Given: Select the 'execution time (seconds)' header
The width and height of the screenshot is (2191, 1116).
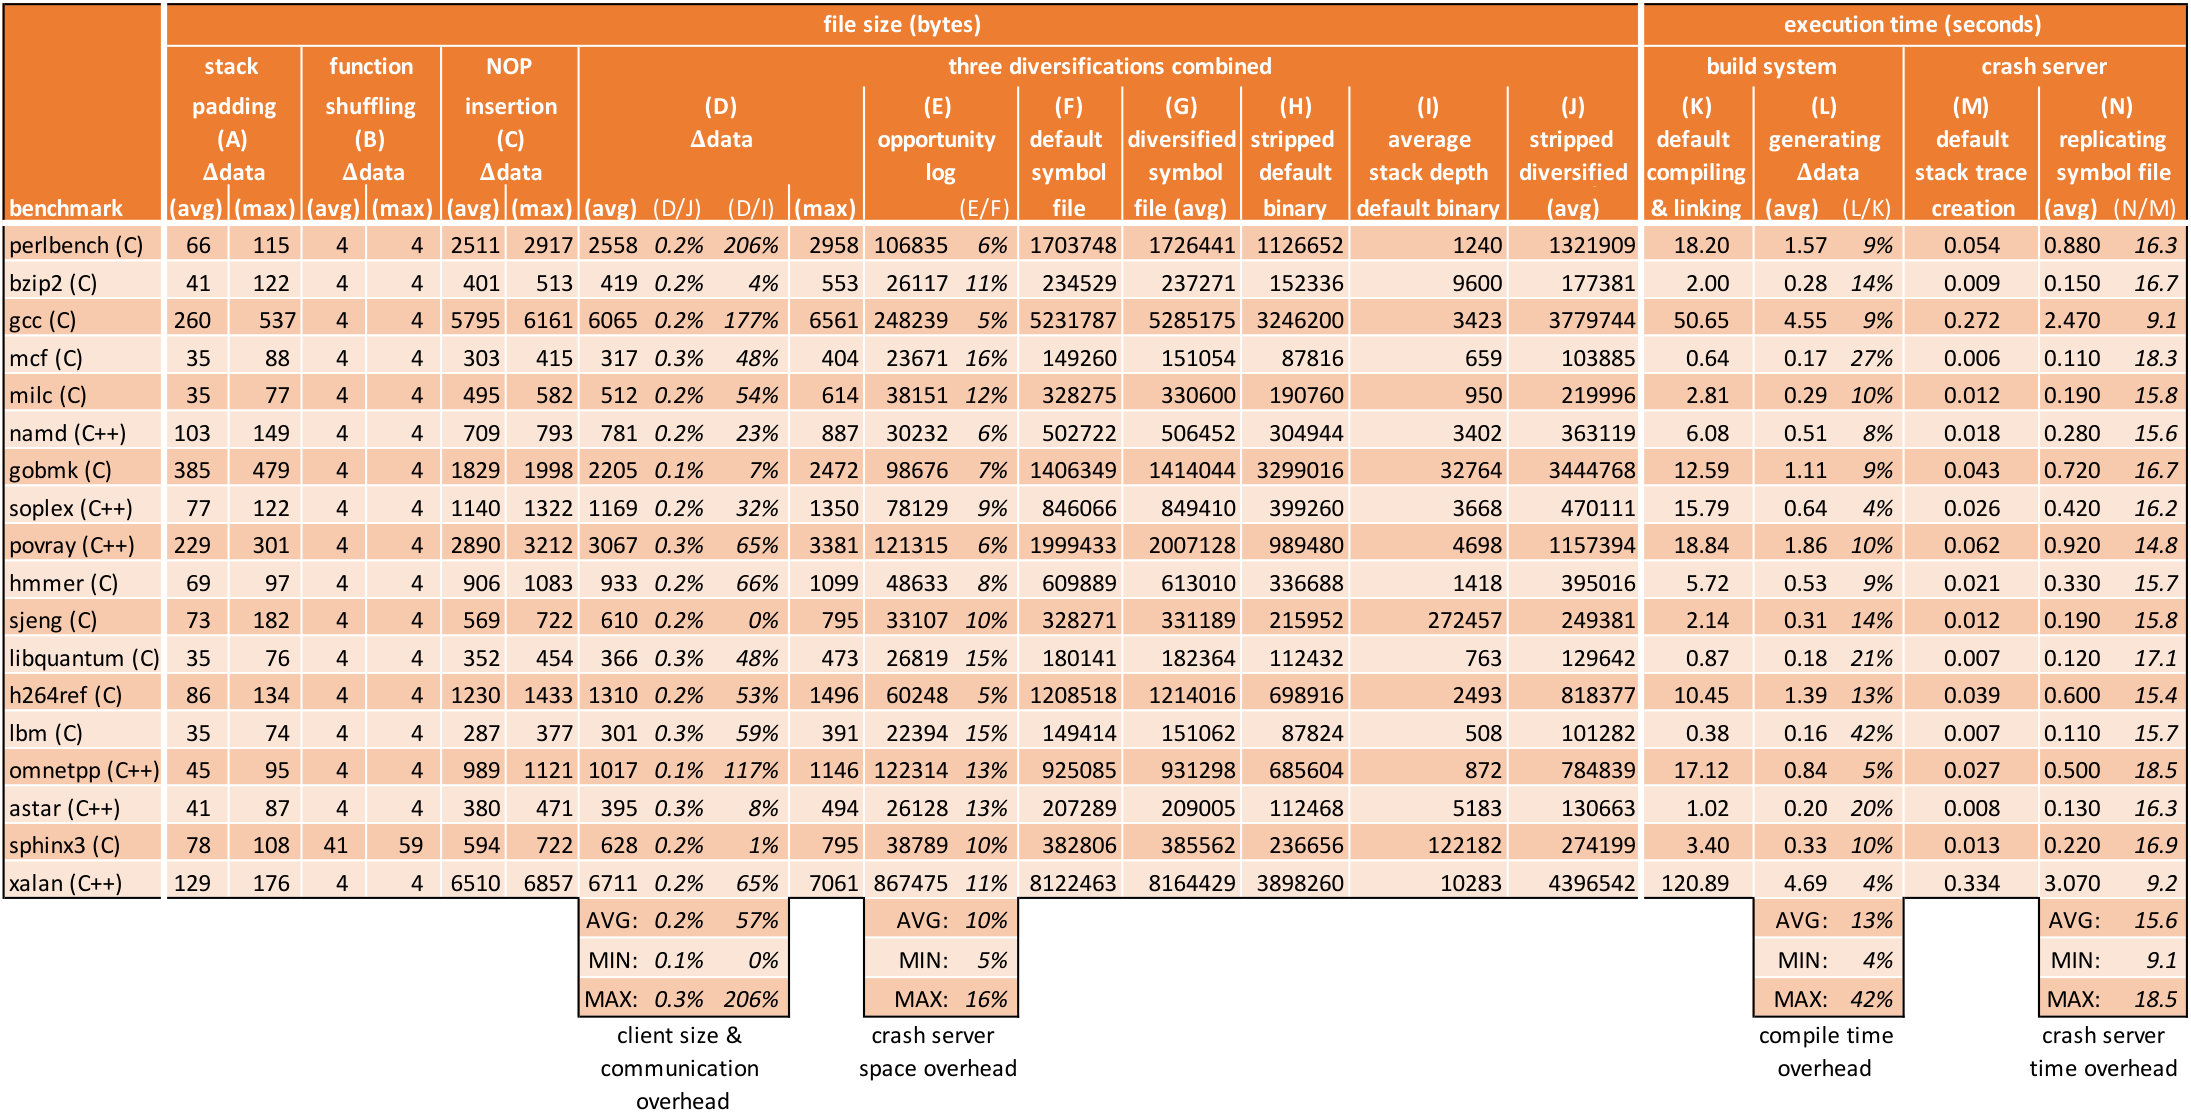Looking at the screenshot, I should (1912, 24).
